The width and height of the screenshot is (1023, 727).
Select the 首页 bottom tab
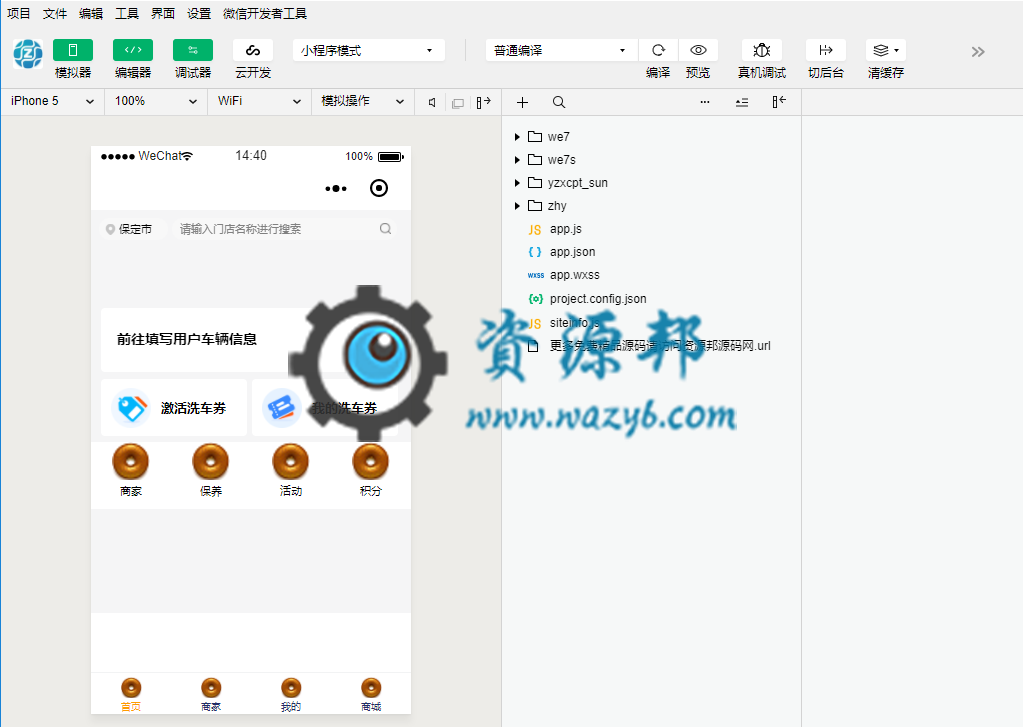pyautogui.click(x=131, y=694)
